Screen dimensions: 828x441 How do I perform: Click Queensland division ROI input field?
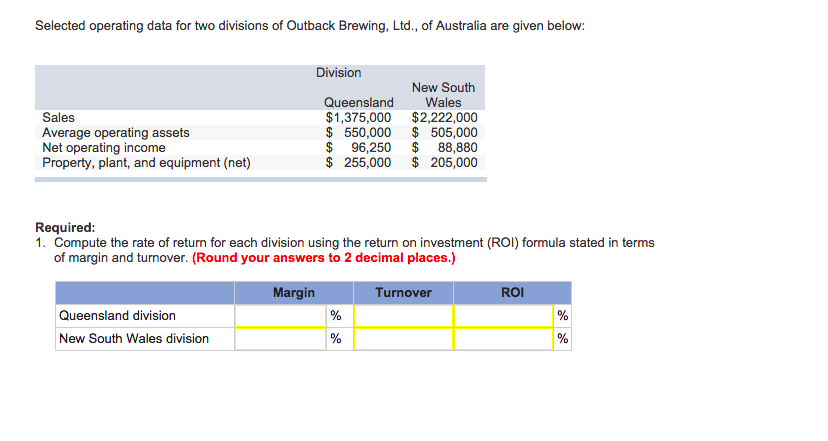tap(504, 316)
